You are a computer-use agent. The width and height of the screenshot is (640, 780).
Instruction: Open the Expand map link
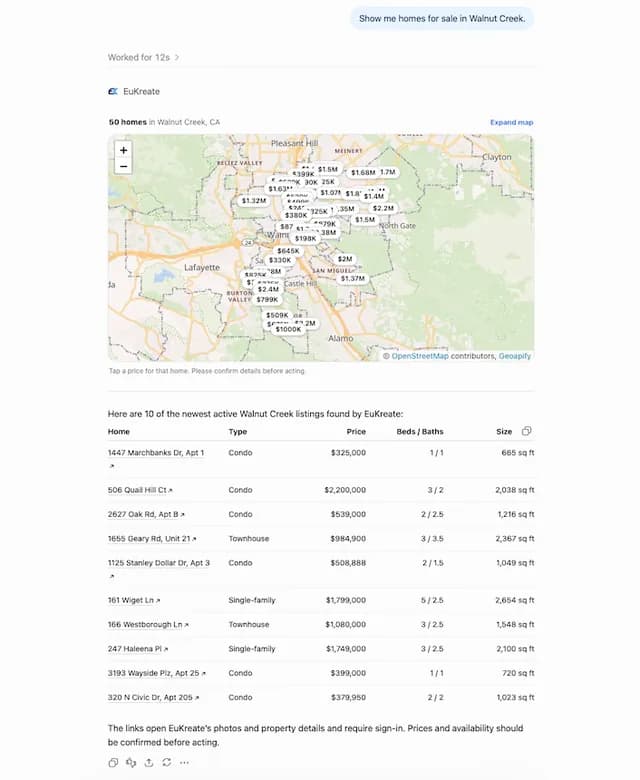point(511,122)
